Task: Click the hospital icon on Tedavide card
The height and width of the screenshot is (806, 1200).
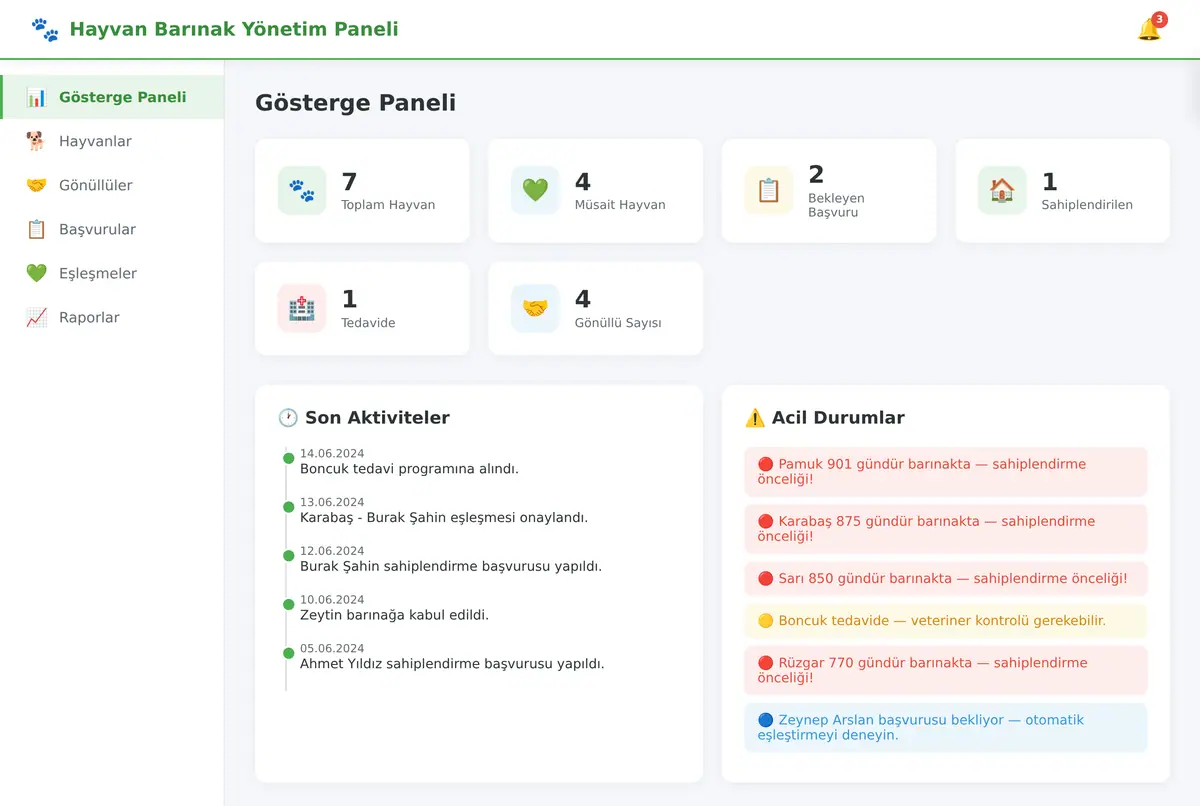Action: [x=302, y=308]
